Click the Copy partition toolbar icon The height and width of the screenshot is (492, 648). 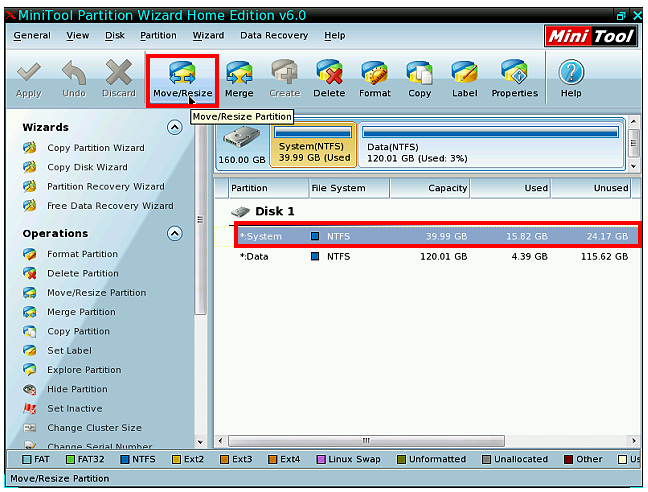419,79
